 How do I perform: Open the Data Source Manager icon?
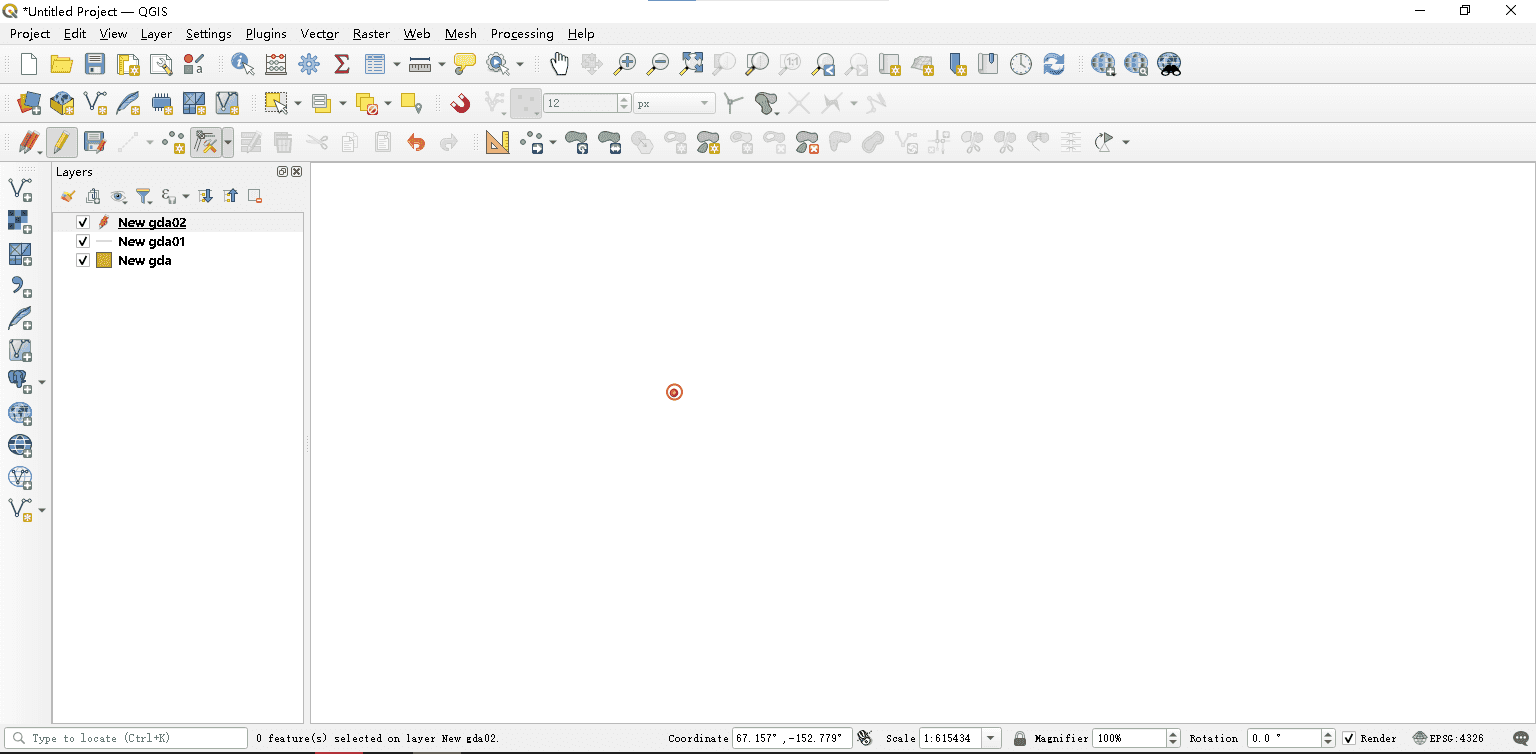29,102
